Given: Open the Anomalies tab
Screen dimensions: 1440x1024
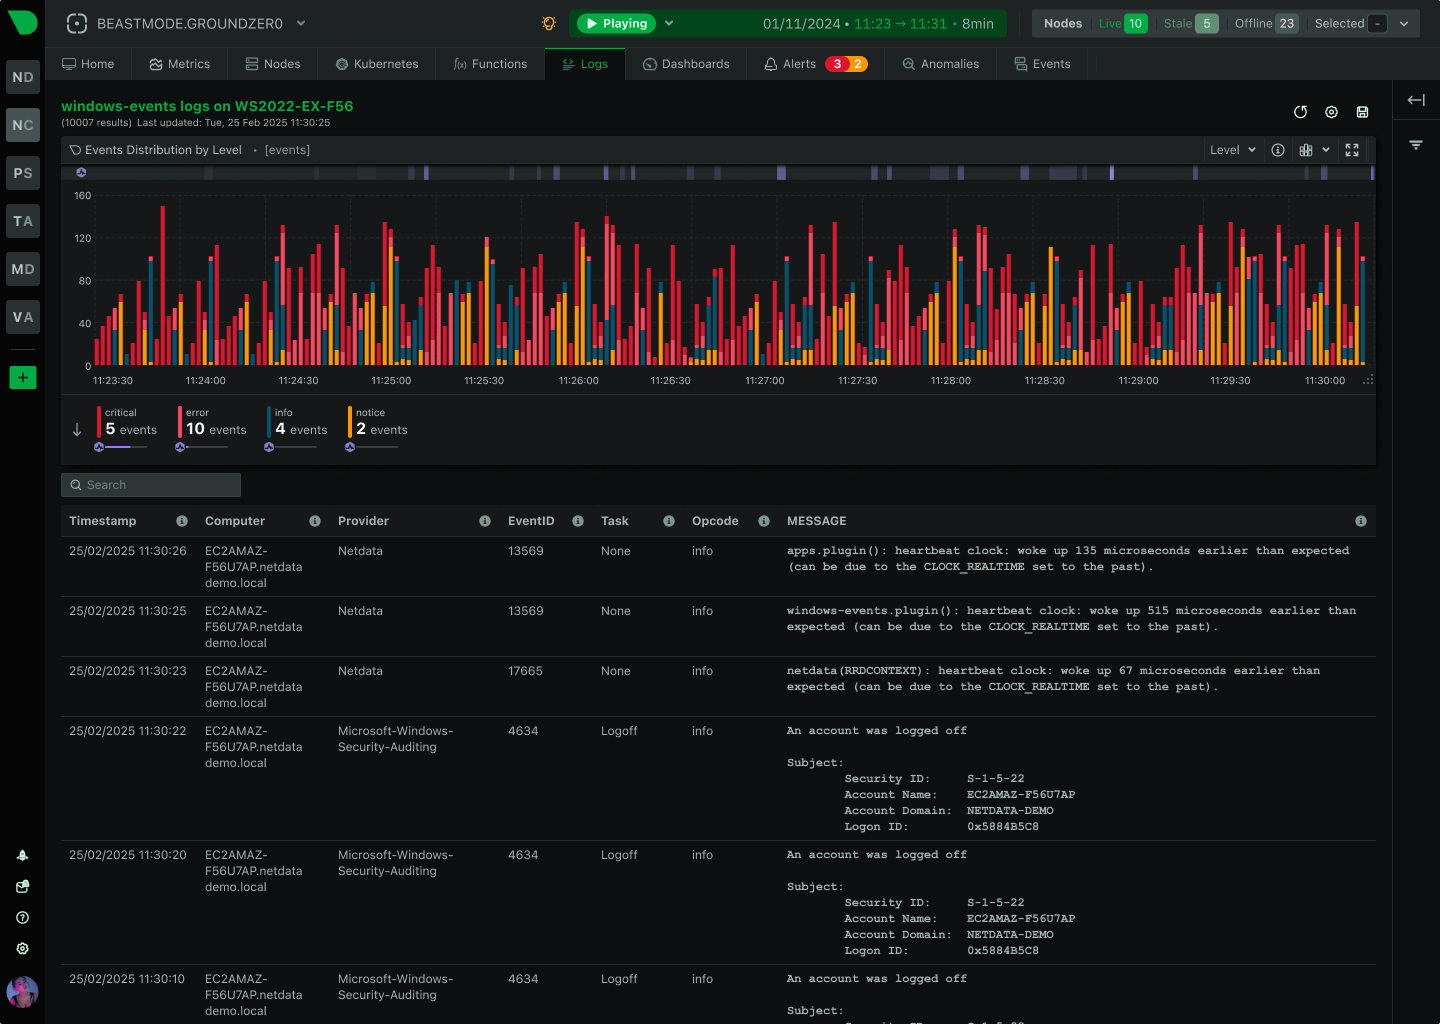Looking at the screenshot, I should [940, 64].
